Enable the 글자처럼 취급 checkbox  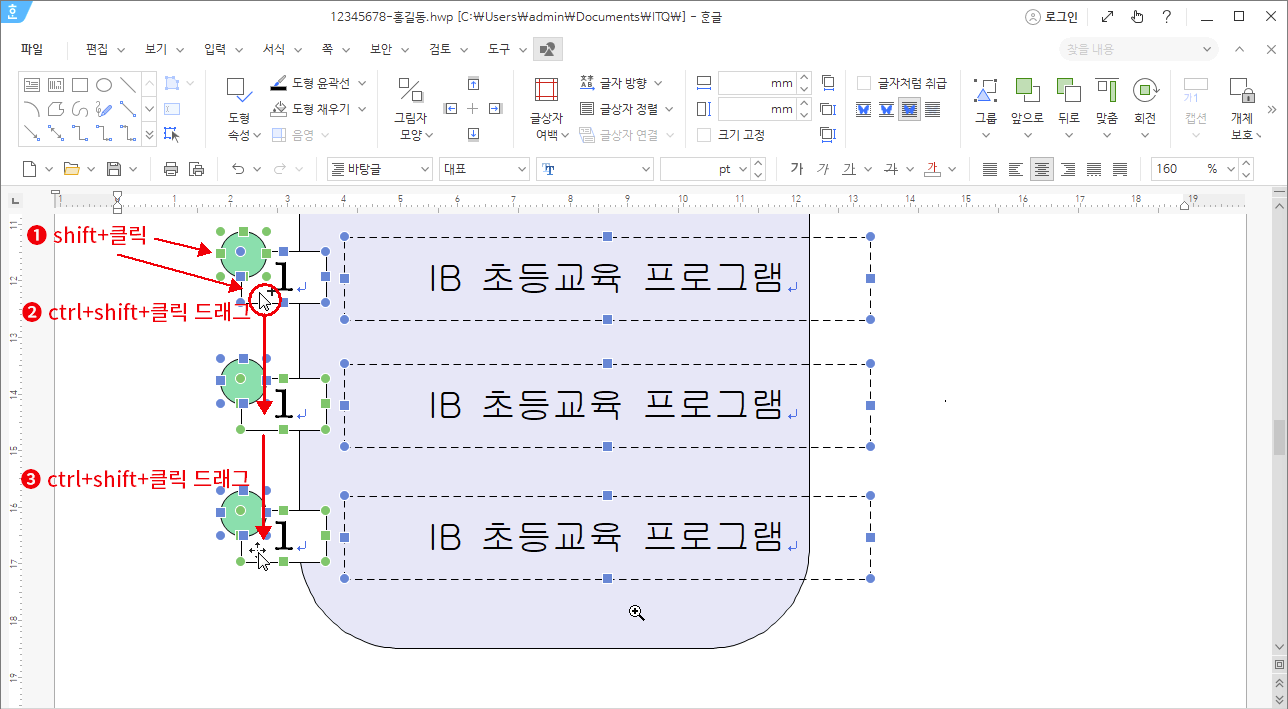(x=865, y=83)
